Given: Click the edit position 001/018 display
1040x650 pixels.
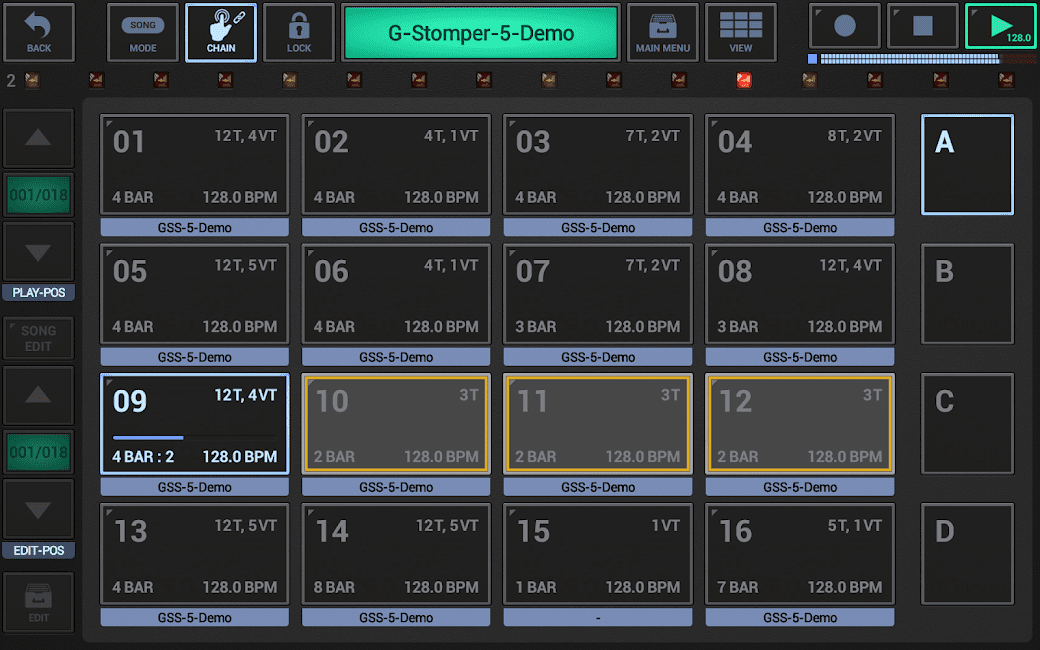Looking at the screenshot, I should pyautogui.click(x=38, y=452).
